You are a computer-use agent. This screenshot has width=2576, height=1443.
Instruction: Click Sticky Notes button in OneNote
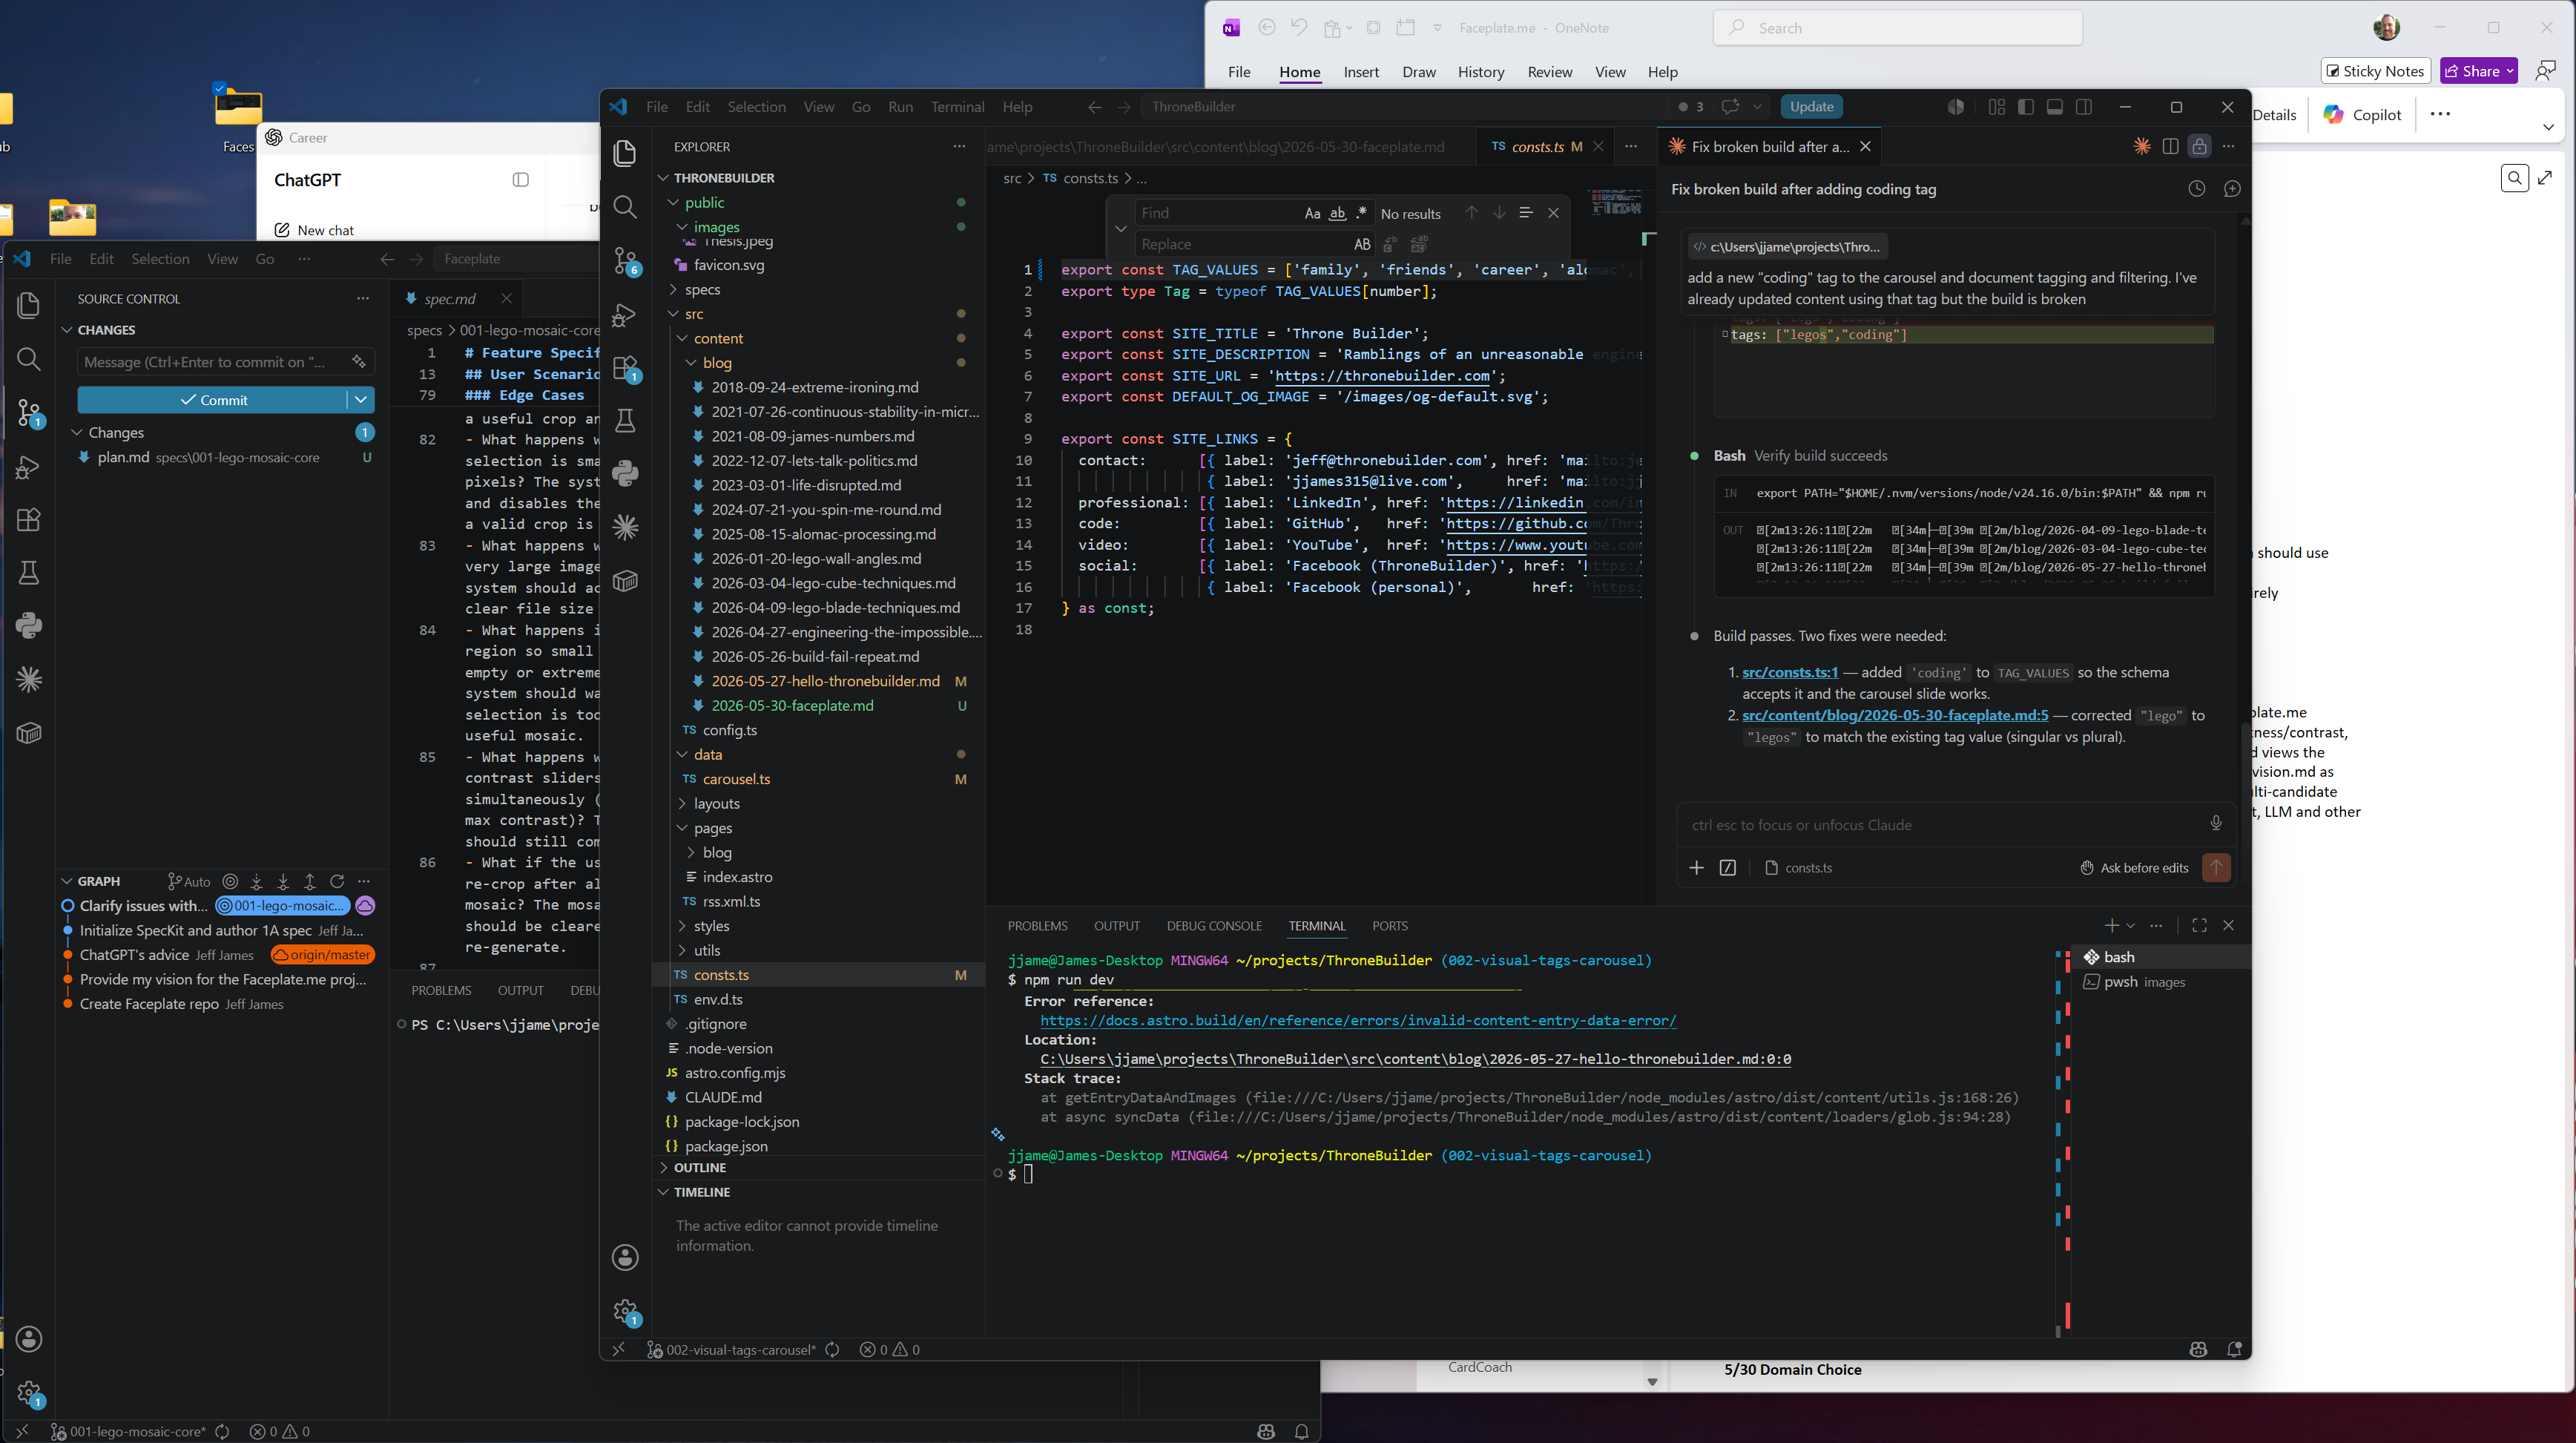2374,71
